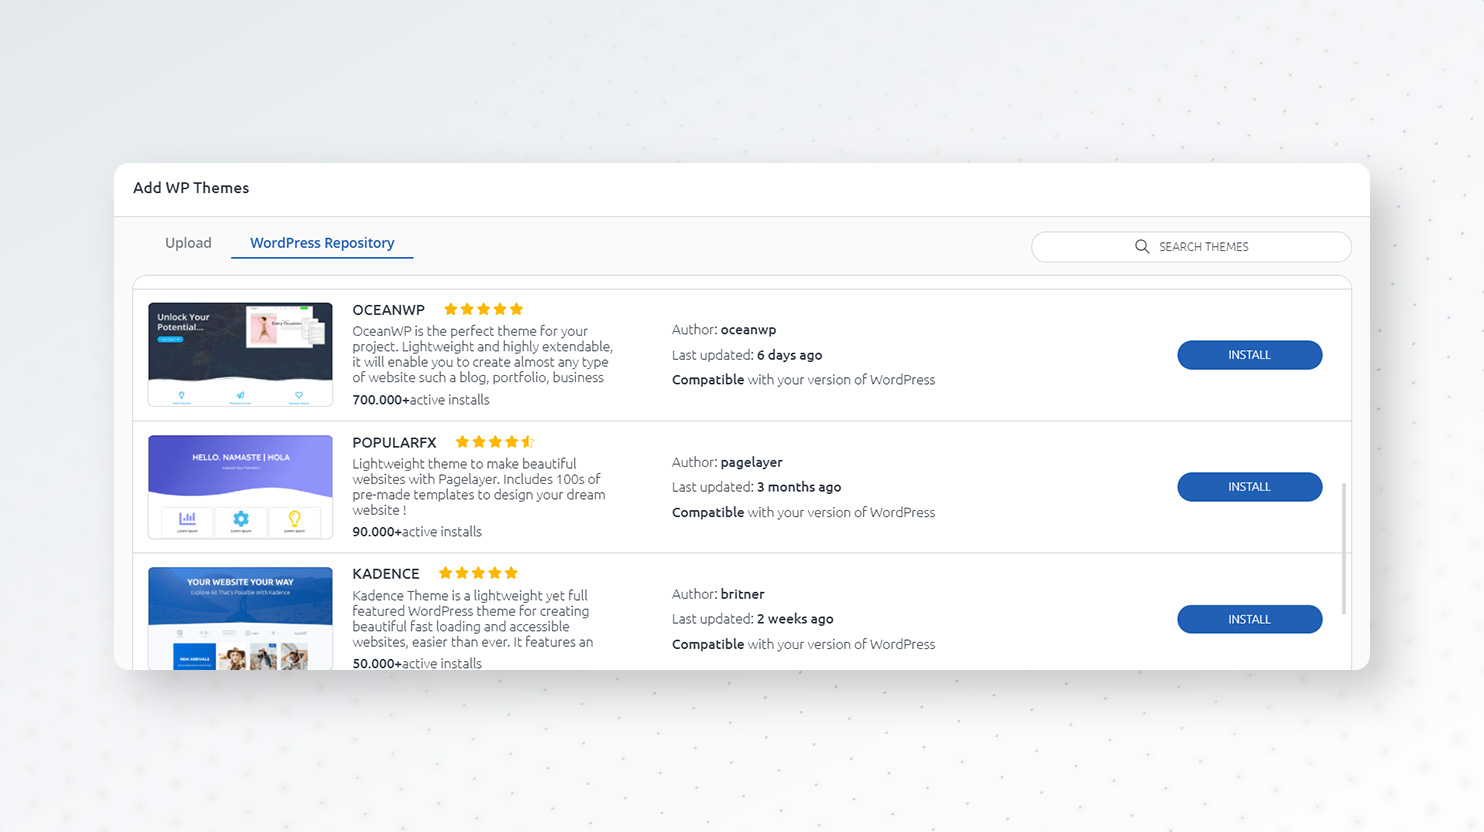Viewport: 1484px width, 832px height.
Task: Click the 90.000+ active installs text
Action: 417,532
